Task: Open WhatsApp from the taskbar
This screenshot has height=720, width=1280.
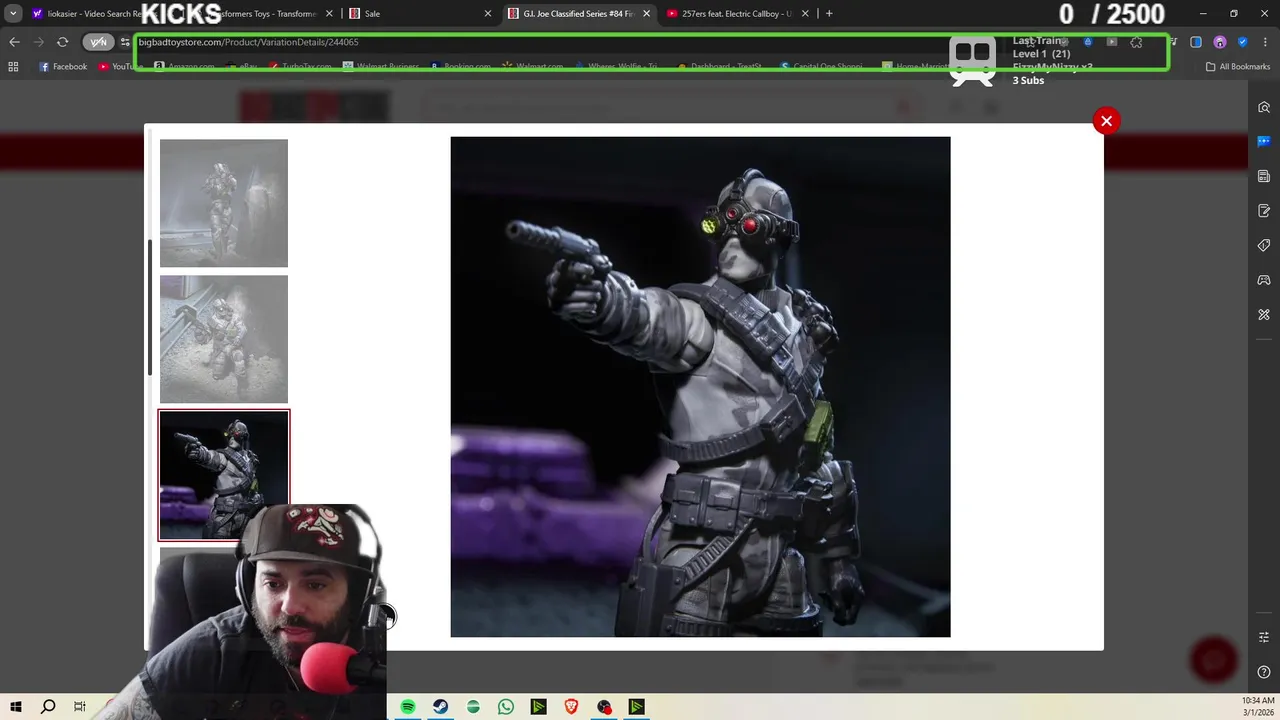Action: pos(506,707)
